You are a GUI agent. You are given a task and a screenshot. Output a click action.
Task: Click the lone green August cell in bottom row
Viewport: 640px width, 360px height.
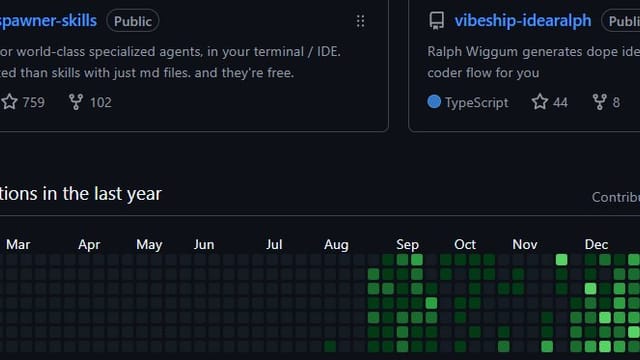tap(330, 347)
